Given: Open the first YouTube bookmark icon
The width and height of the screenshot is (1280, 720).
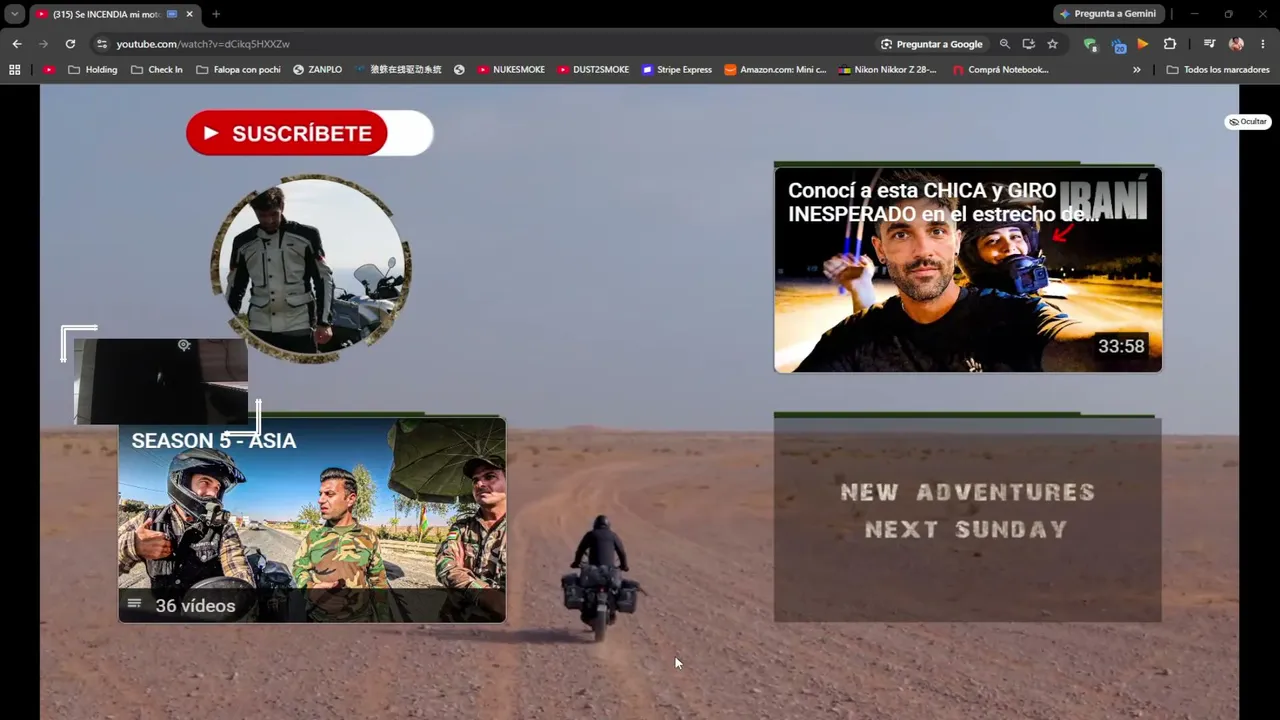Looking at the screenshot, I should (49, 70).
